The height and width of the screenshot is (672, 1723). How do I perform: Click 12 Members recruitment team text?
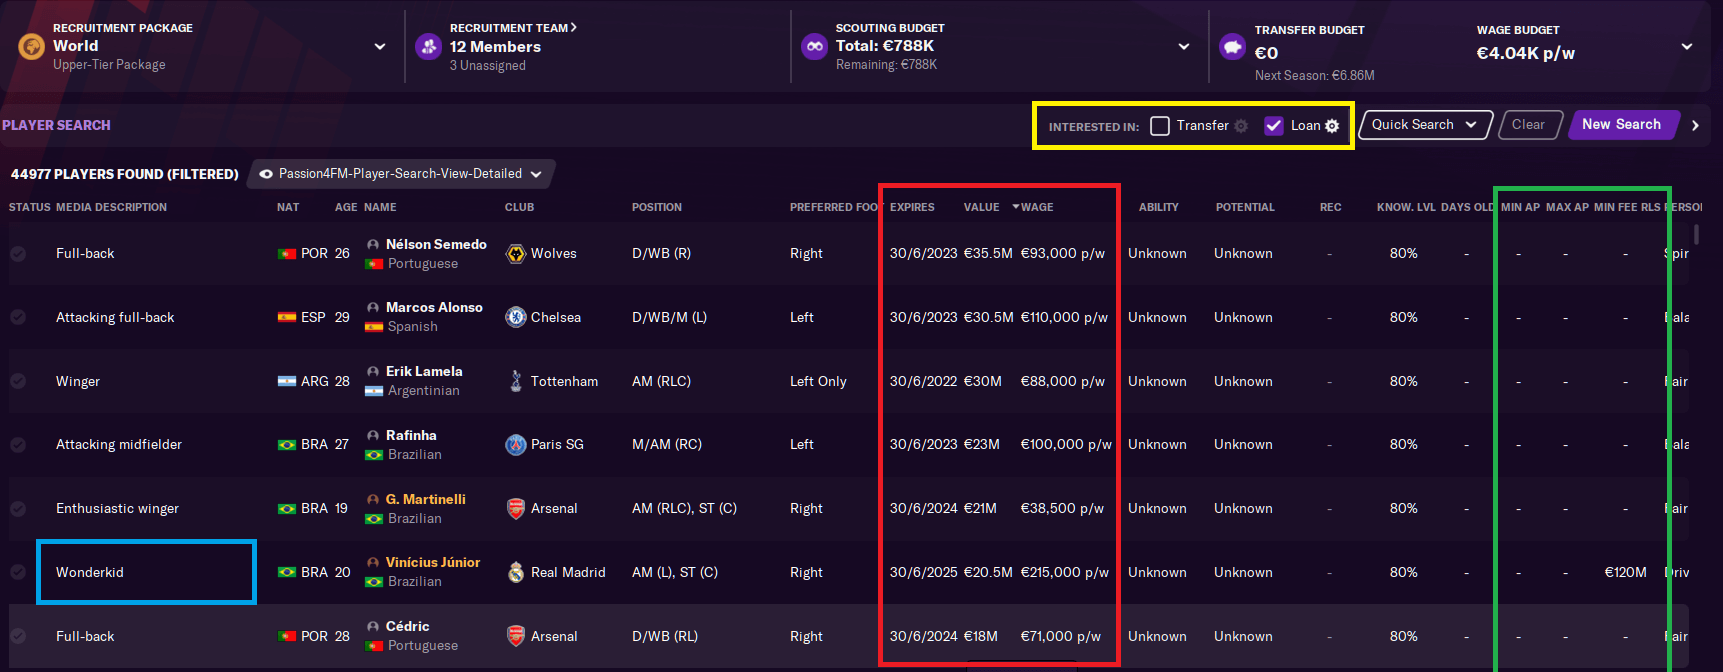(495, 47)
